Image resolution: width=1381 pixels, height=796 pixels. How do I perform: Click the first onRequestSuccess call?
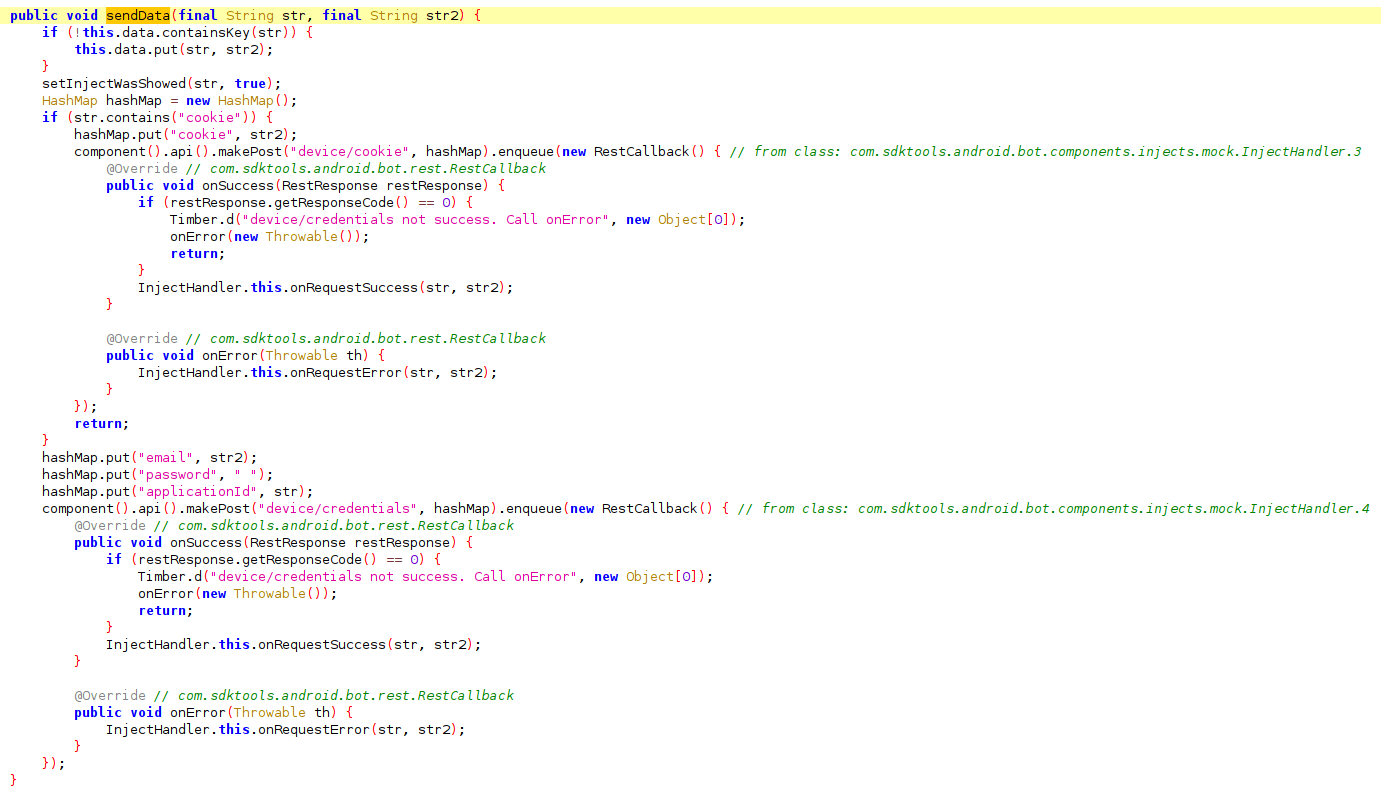[x=353, y=287]
